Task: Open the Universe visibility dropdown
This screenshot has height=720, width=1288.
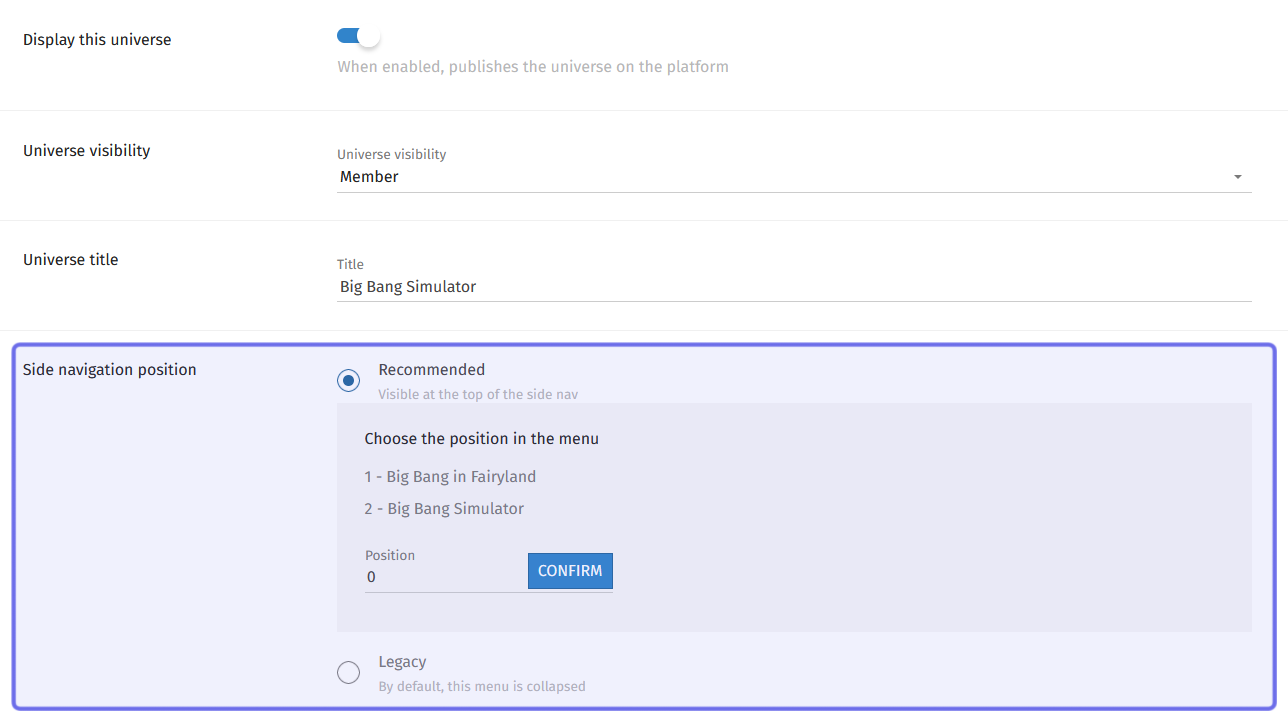Action: pos(794,177)
